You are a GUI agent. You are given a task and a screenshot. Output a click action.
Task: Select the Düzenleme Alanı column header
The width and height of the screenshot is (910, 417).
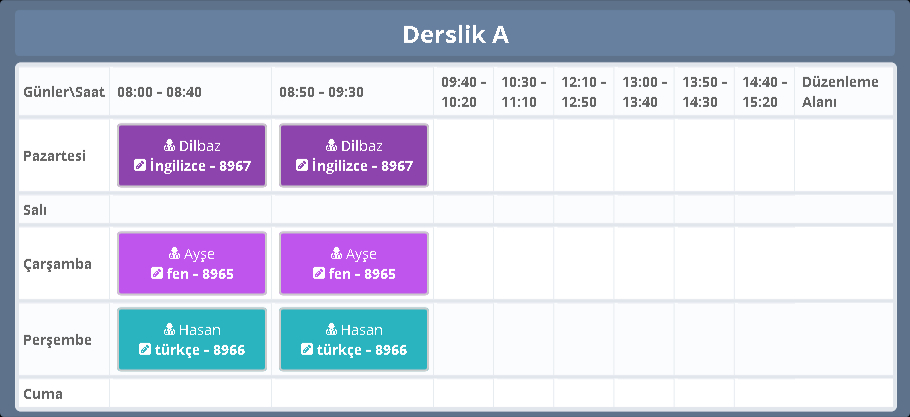[840, 92]
